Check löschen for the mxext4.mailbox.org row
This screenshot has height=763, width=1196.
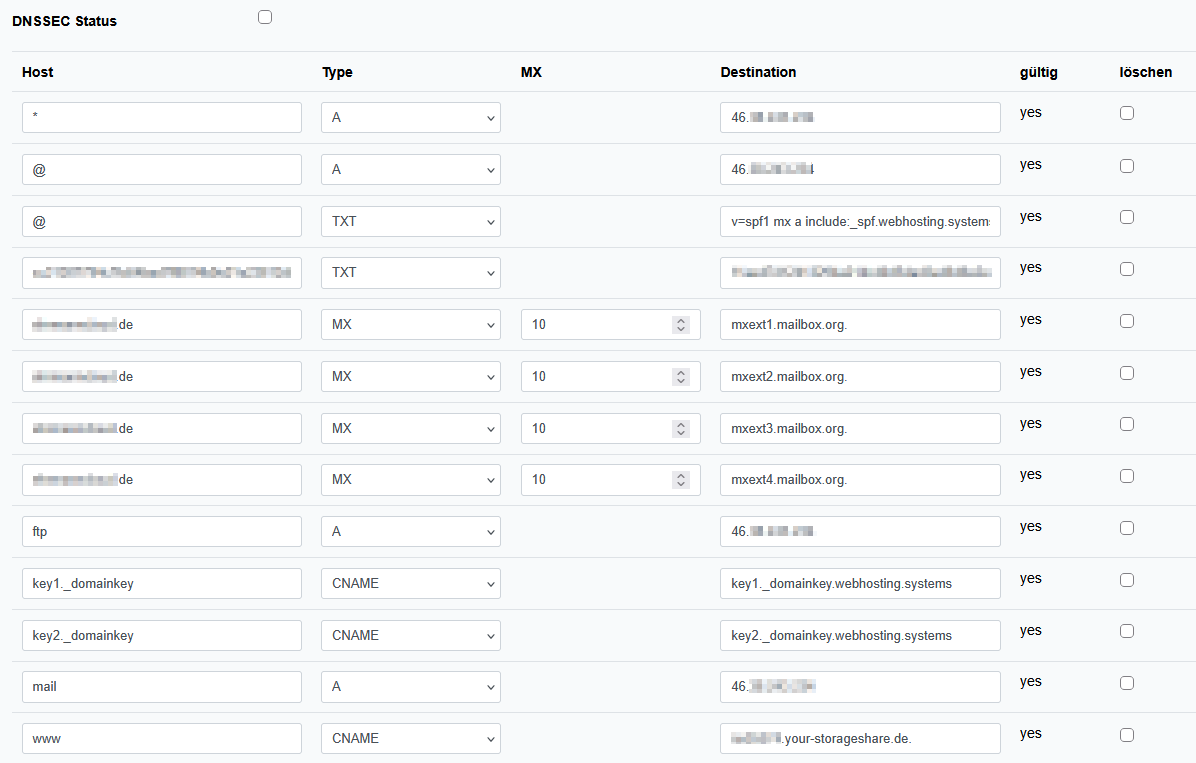pyautogui.click(x=1127, y=476)
